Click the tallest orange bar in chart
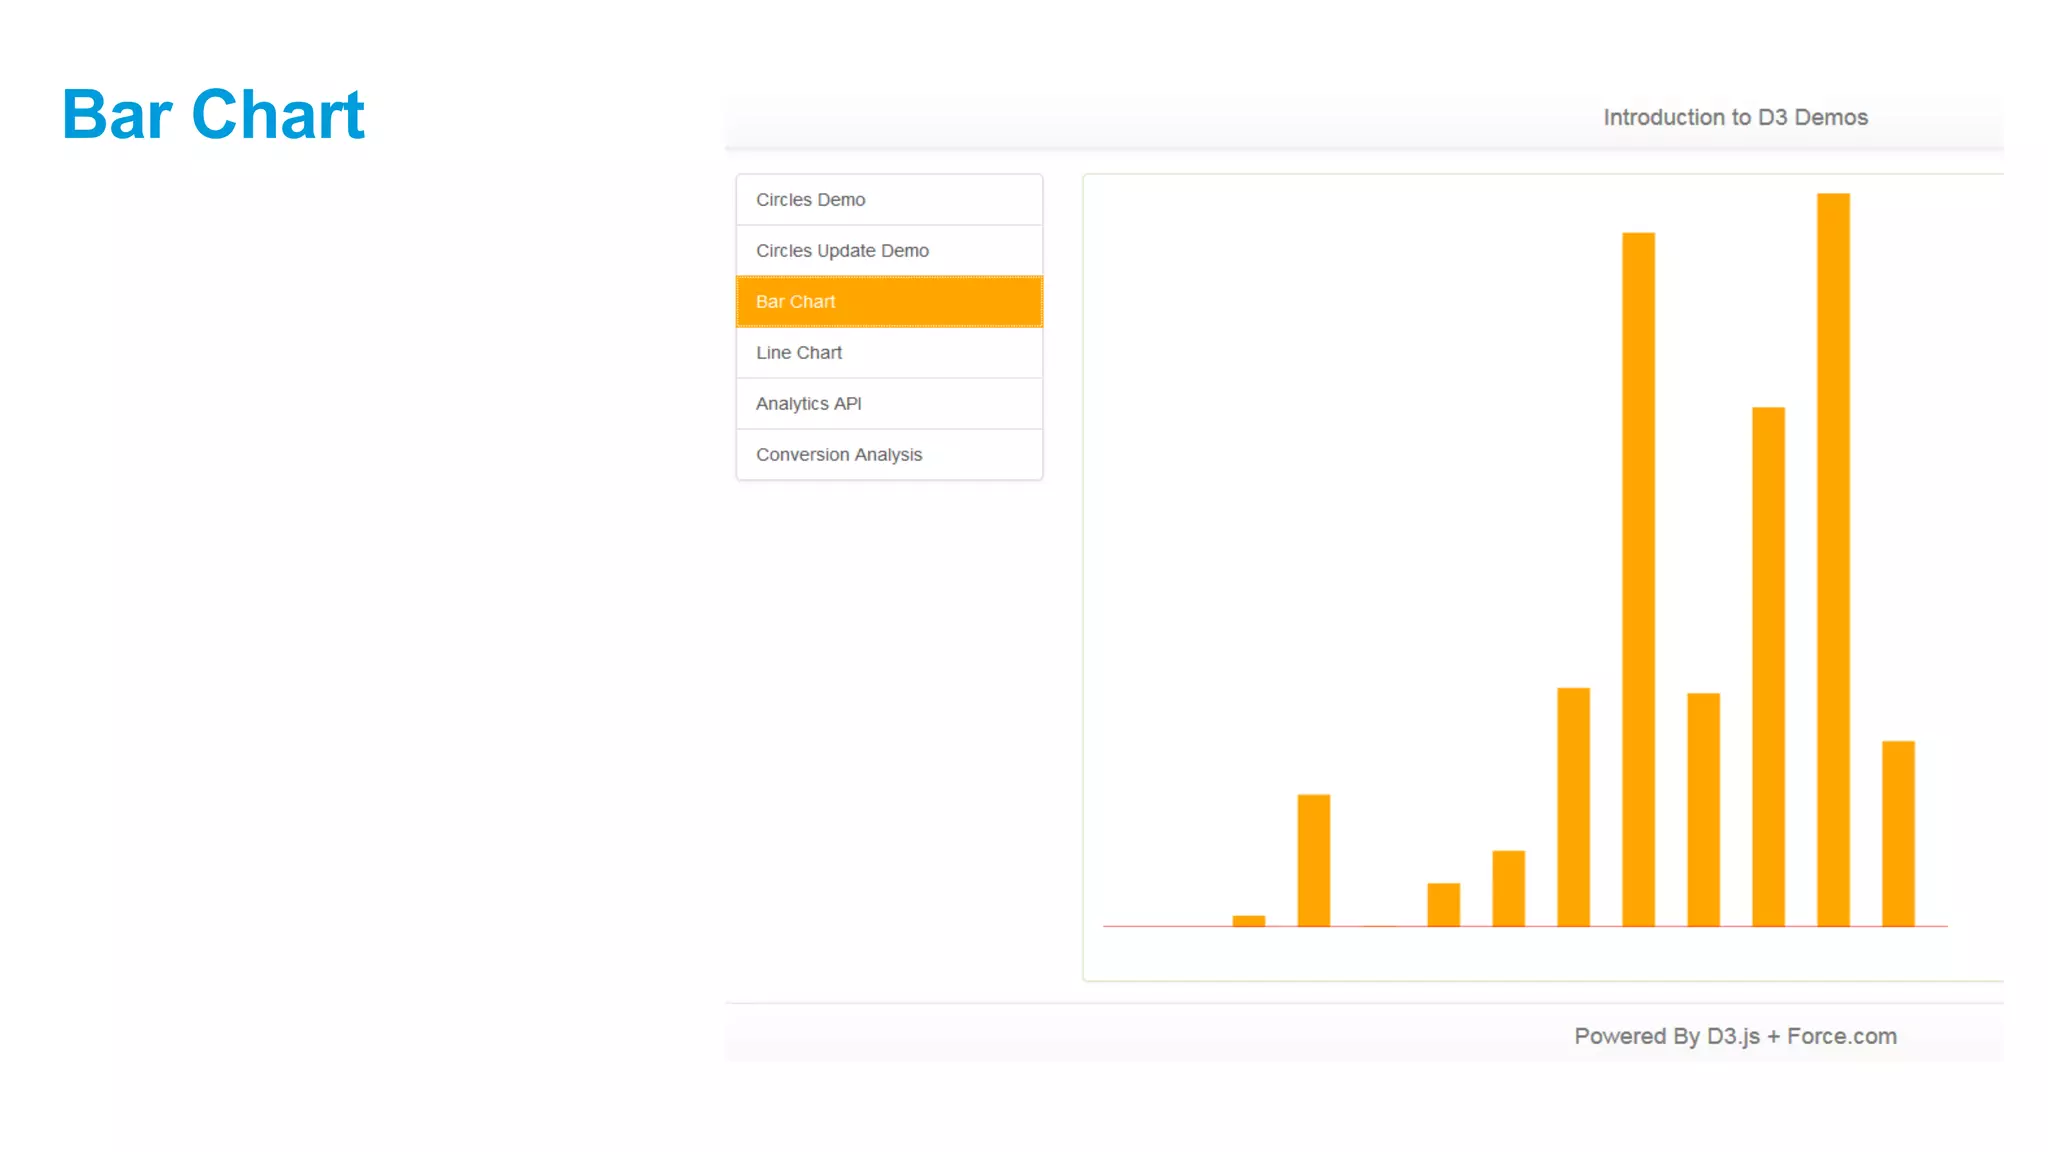The width and height of the screenshot is (2048, 1152). click(1833, 560)
